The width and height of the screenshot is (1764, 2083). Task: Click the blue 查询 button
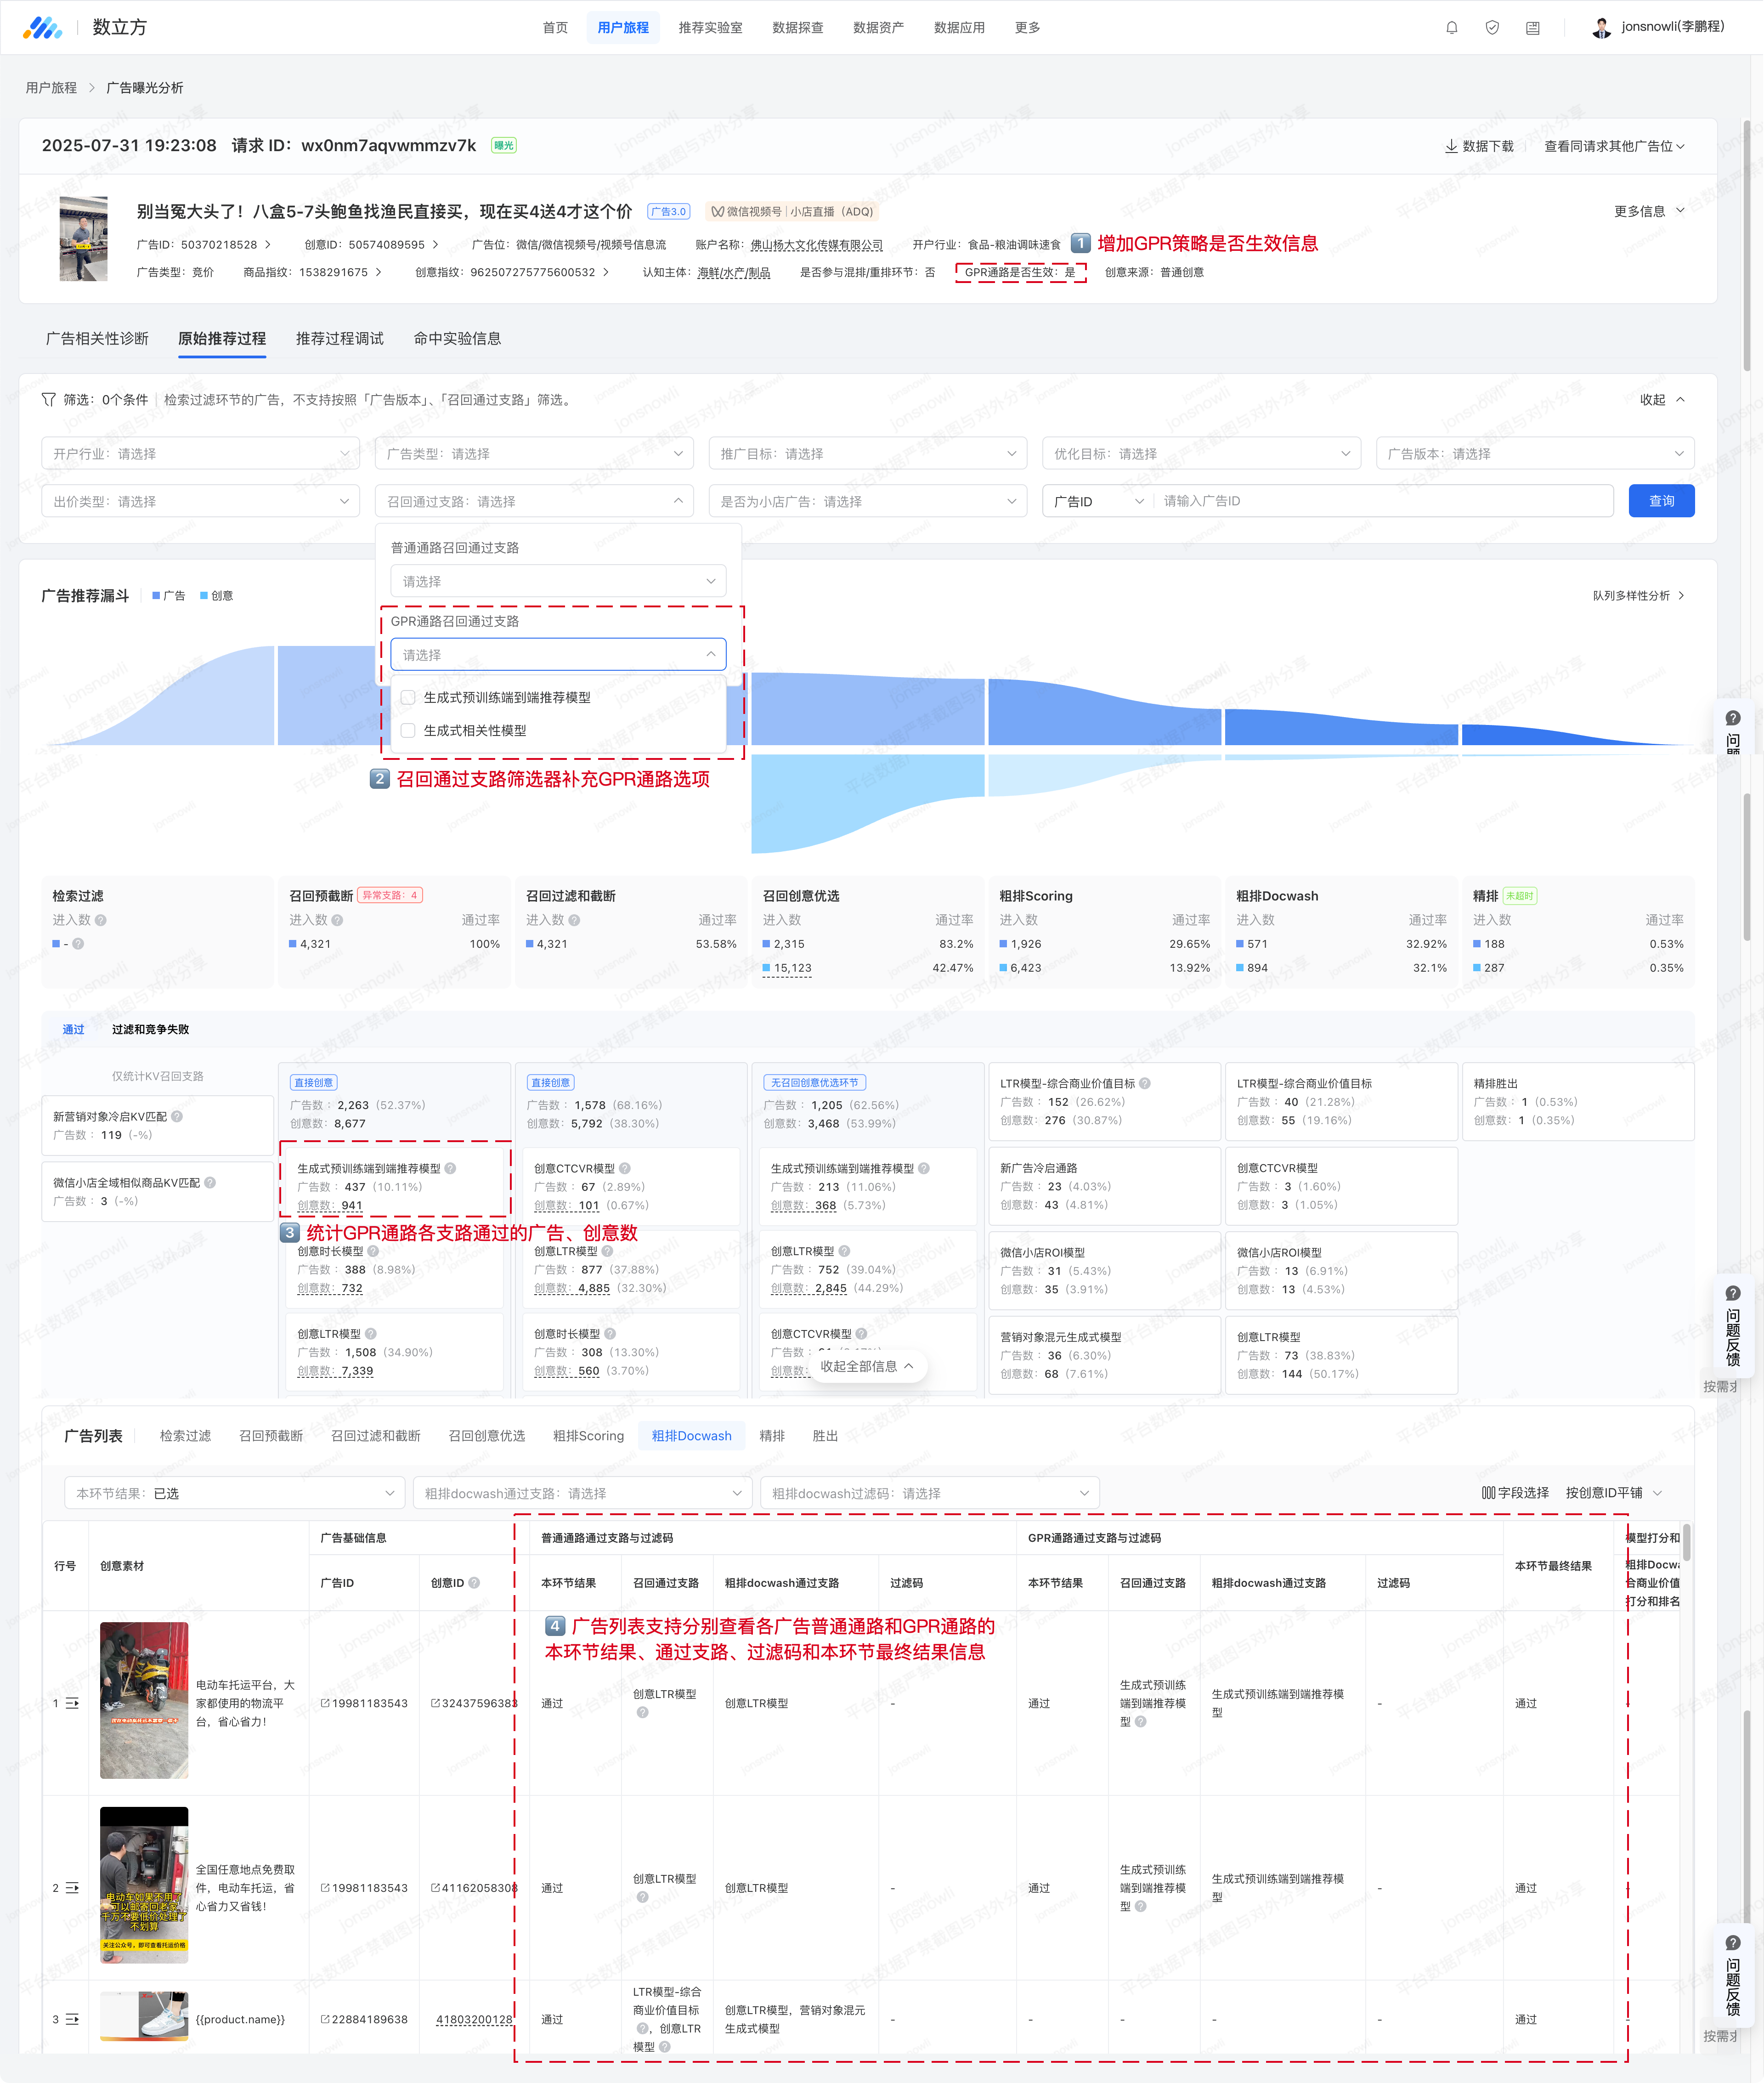(x=1660, y=501)
